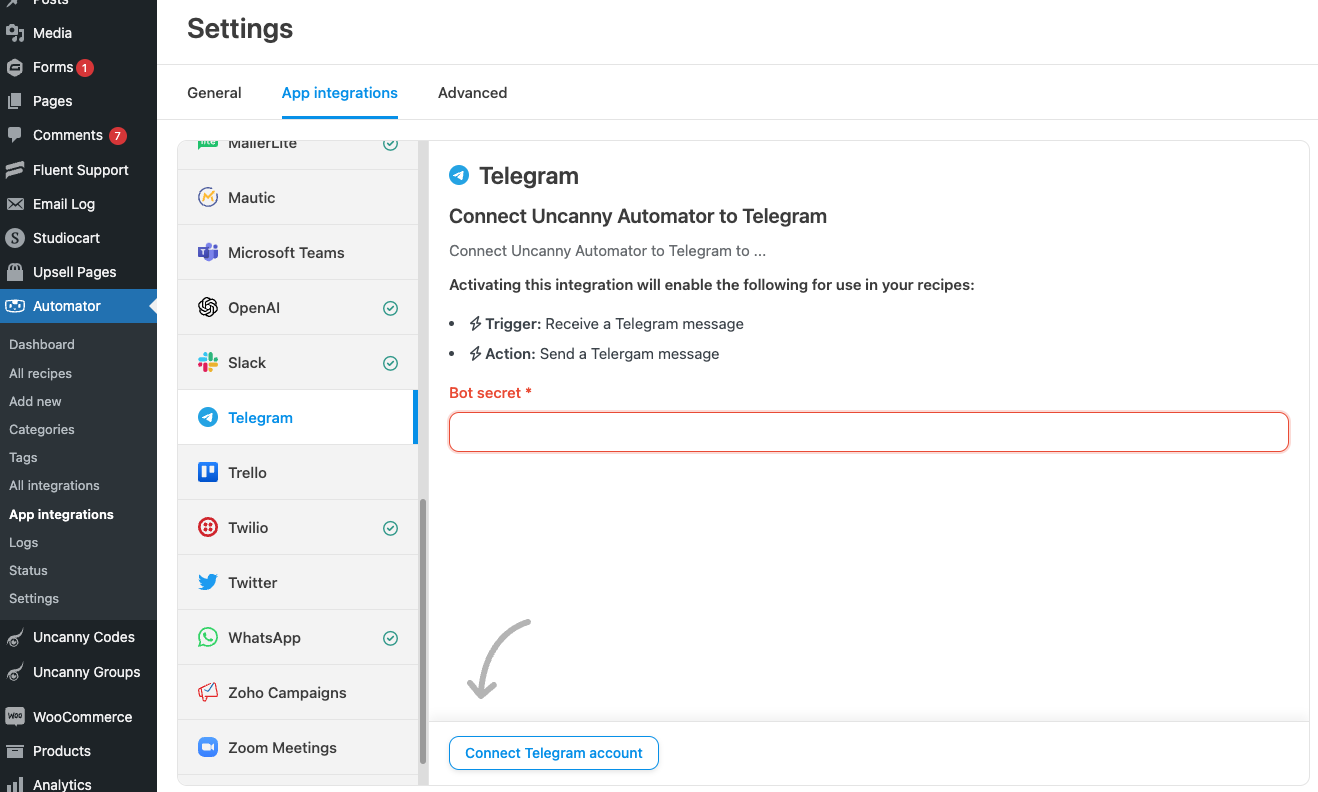Open App integrations submenu item
This screenshot has height=792, width=1318.
point(61,514)
